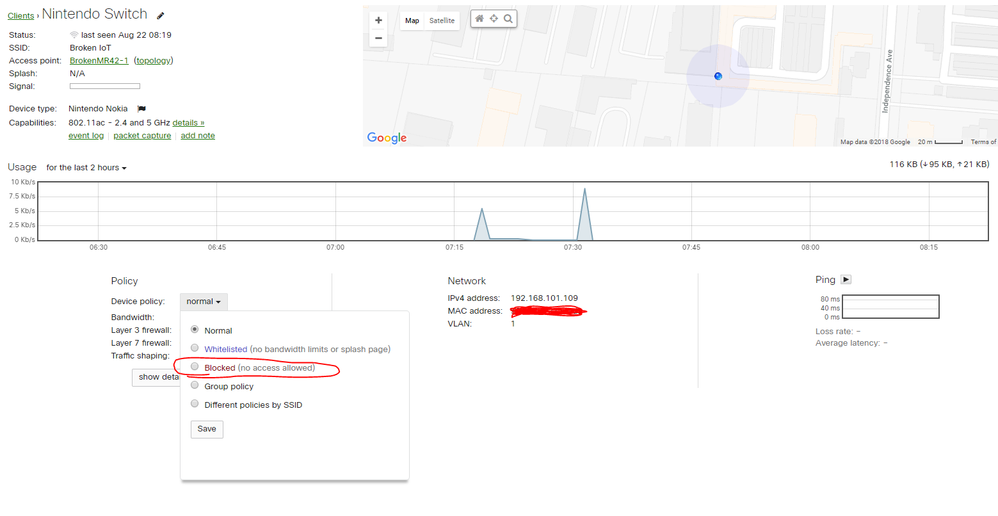The image size is (998, 516).
Task: Open the usage time range dropdown
Action: 86,168
